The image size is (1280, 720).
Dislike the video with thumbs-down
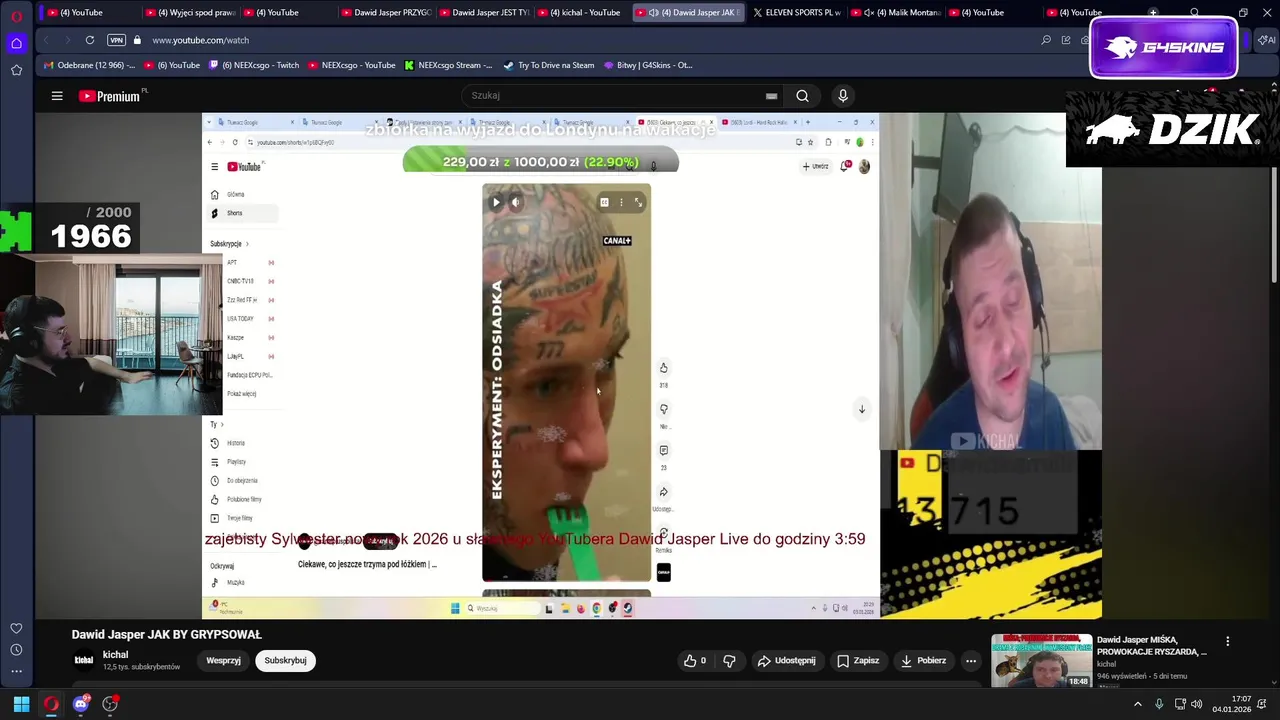click(729, 661)
